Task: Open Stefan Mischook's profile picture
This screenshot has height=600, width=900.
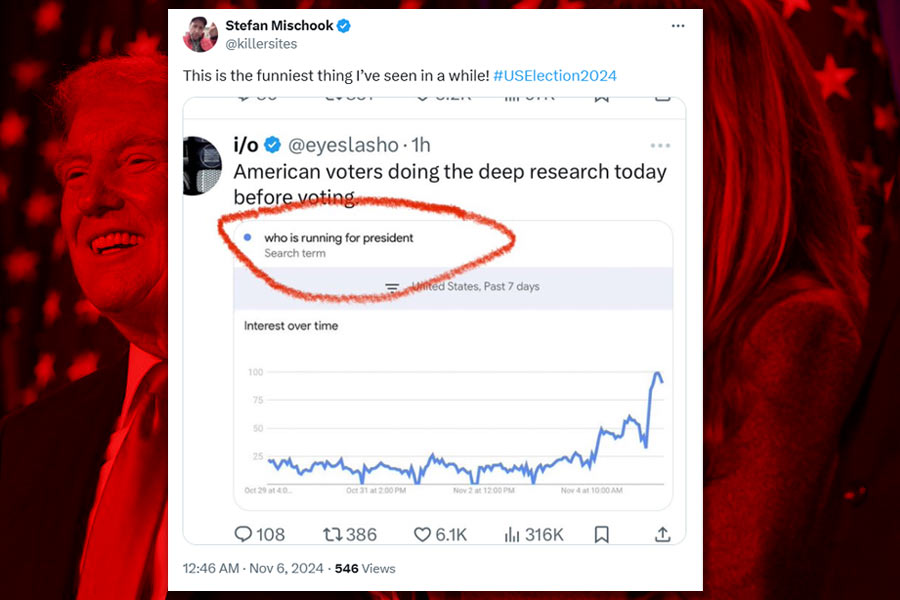Action: pyautogui.click(x=201, y=34)
